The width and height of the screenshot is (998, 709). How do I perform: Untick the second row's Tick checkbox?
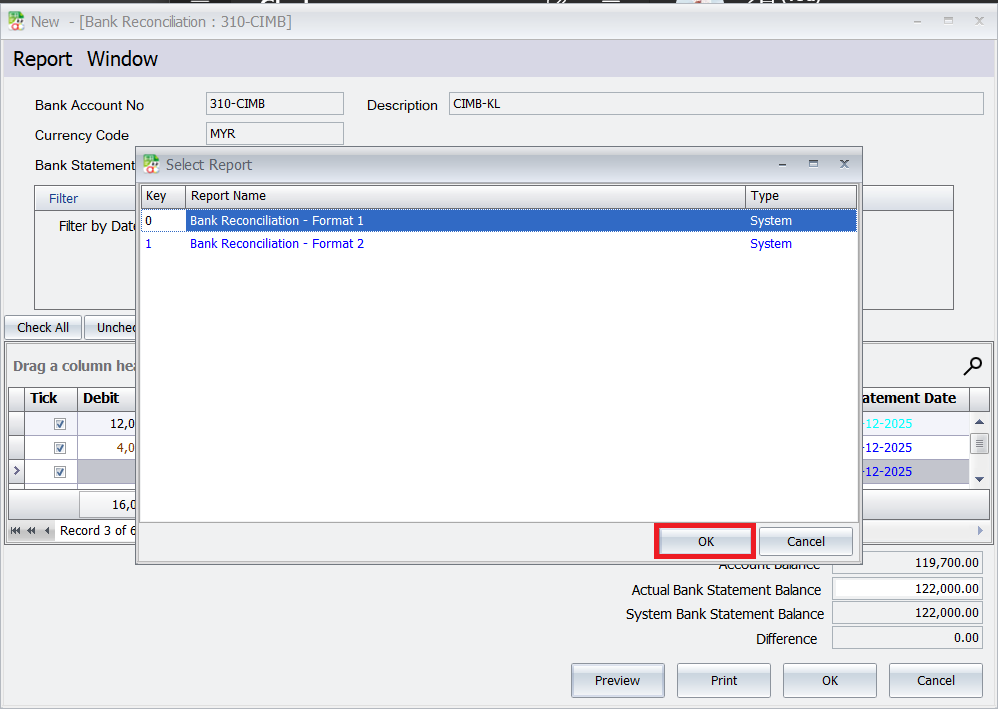tap(60, 448)
